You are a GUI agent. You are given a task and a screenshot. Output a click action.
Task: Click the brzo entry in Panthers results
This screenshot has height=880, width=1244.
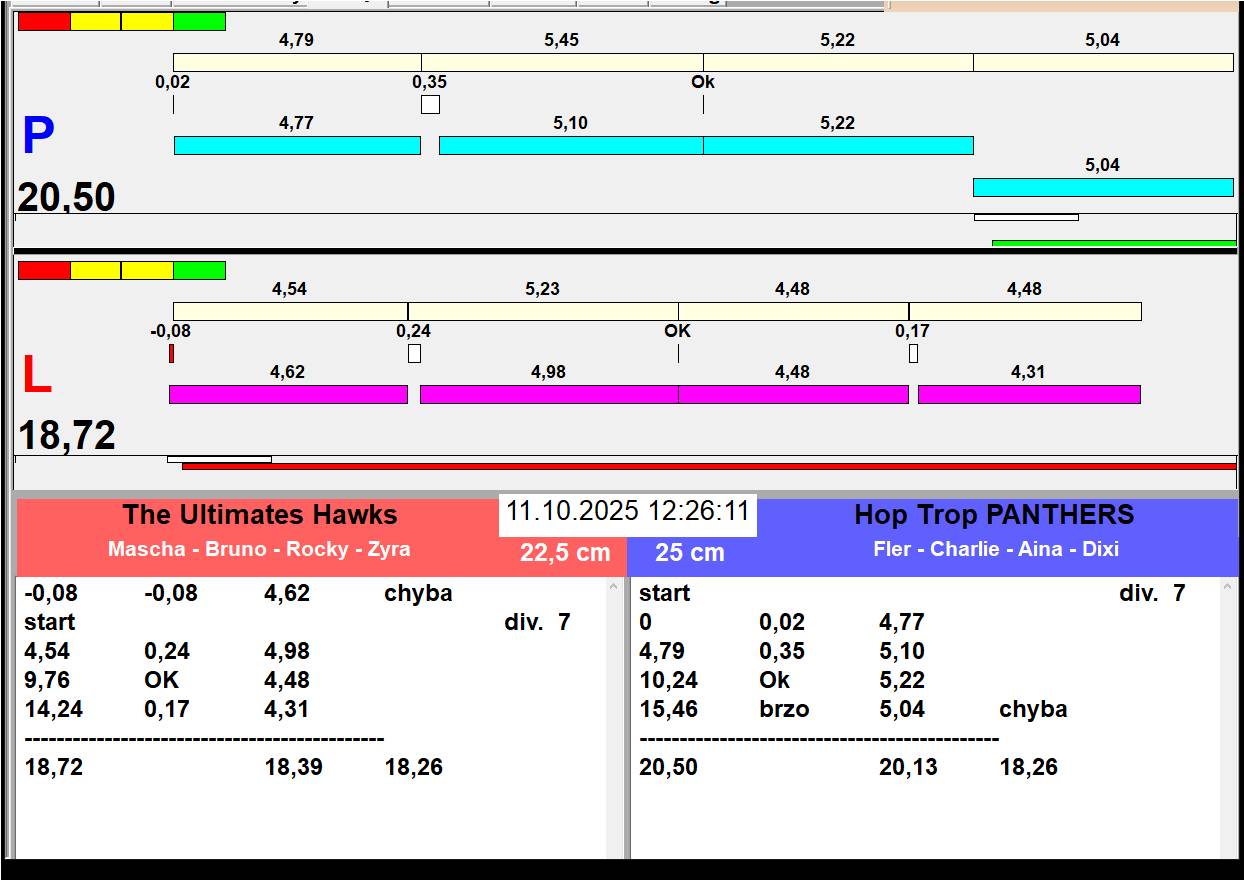click(784, 709)
